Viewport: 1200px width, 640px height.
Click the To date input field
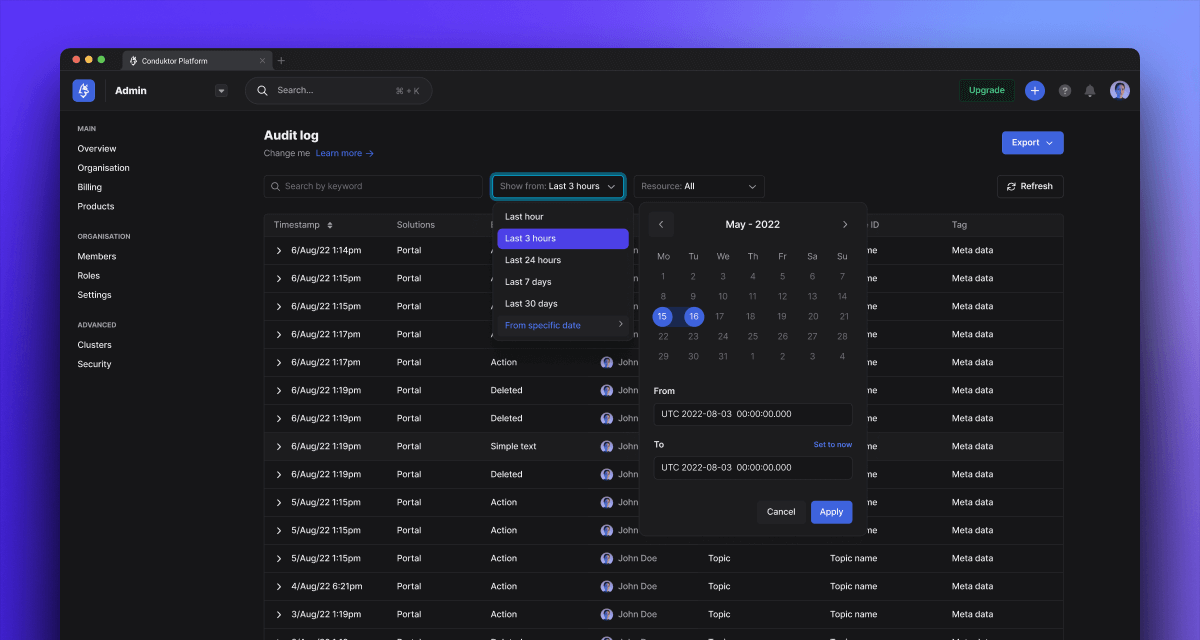[x=753, y=467]
